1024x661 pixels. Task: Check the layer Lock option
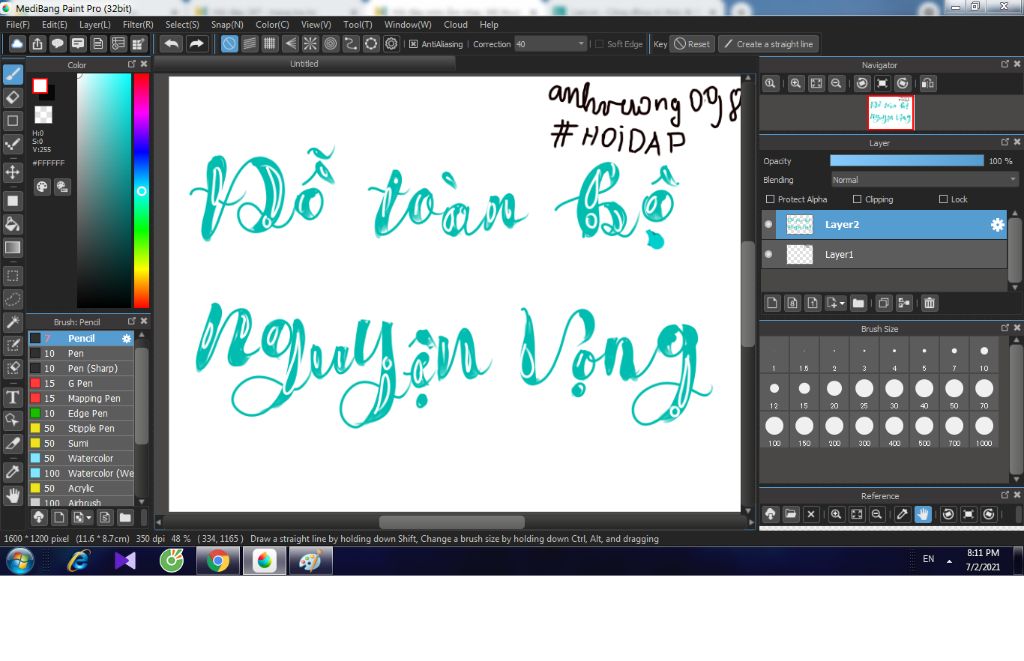point(943,199)
